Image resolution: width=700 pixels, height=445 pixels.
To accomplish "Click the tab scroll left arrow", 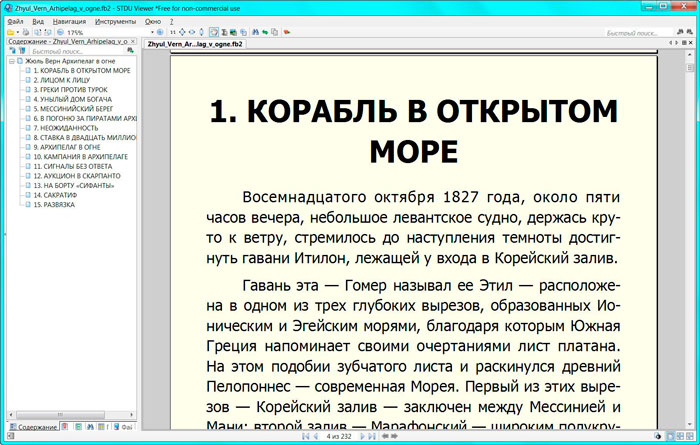I will pos(671,43).
